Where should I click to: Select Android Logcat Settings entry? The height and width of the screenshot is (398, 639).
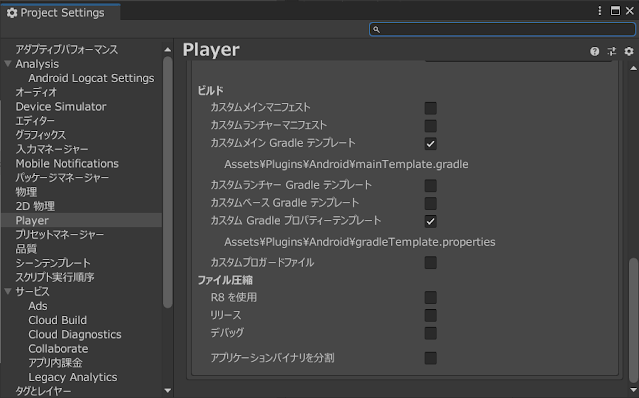[x=91, y=78]
